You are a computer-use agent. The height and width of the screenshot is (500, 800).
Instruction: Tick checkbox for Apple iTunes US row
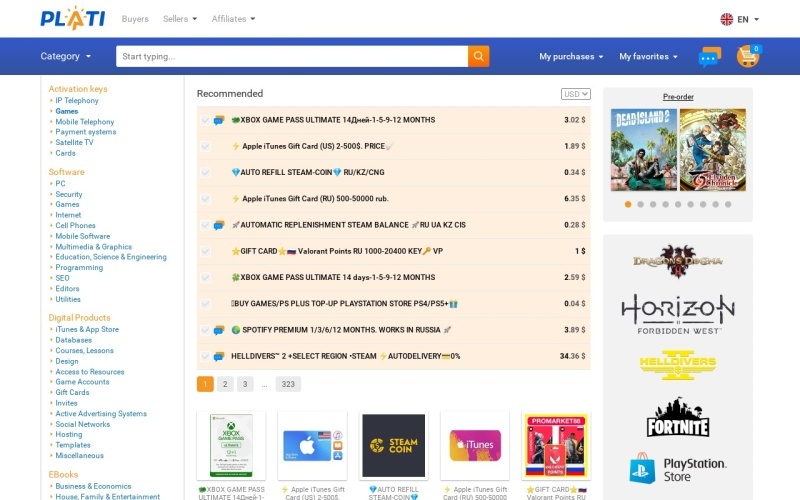pyautogui.click(x=205, y=146)
